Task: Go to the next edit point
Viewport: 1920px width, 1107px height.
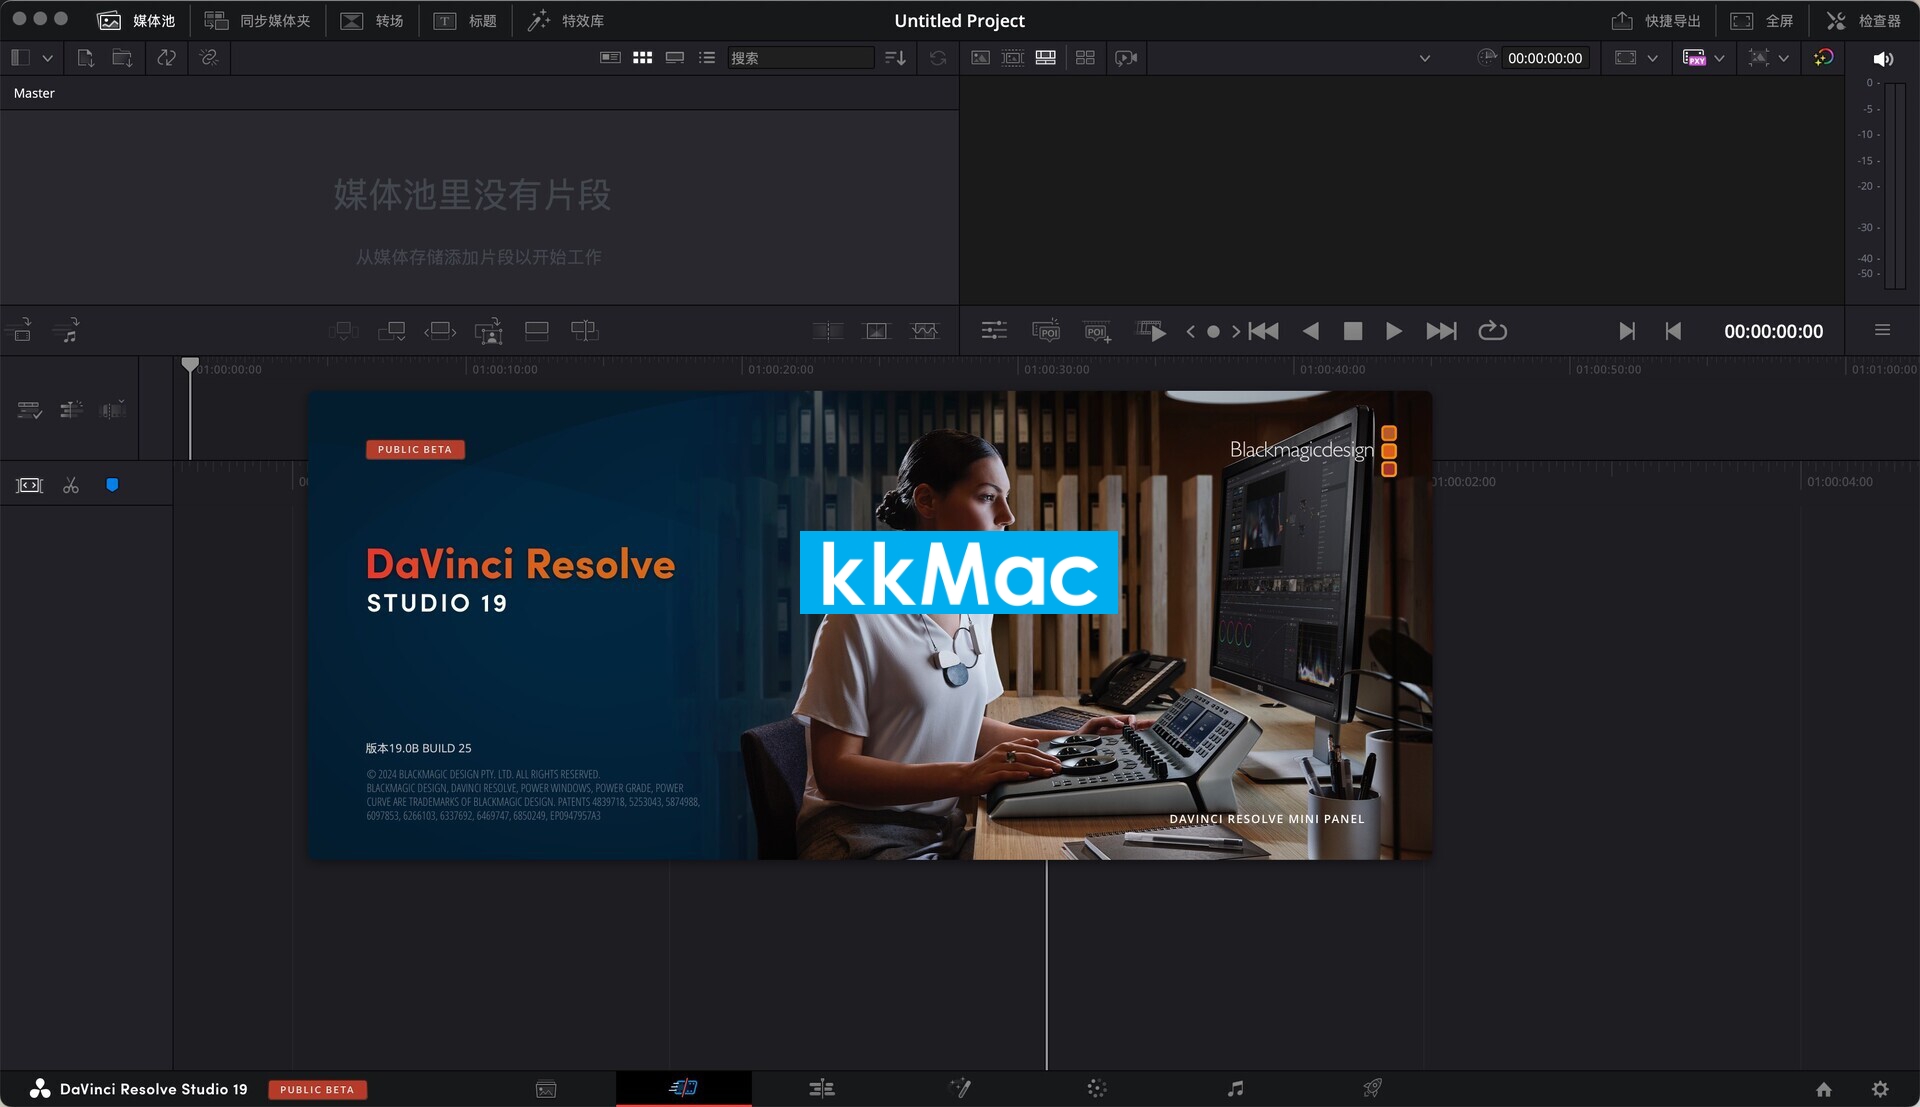Action: [1627, 331]
